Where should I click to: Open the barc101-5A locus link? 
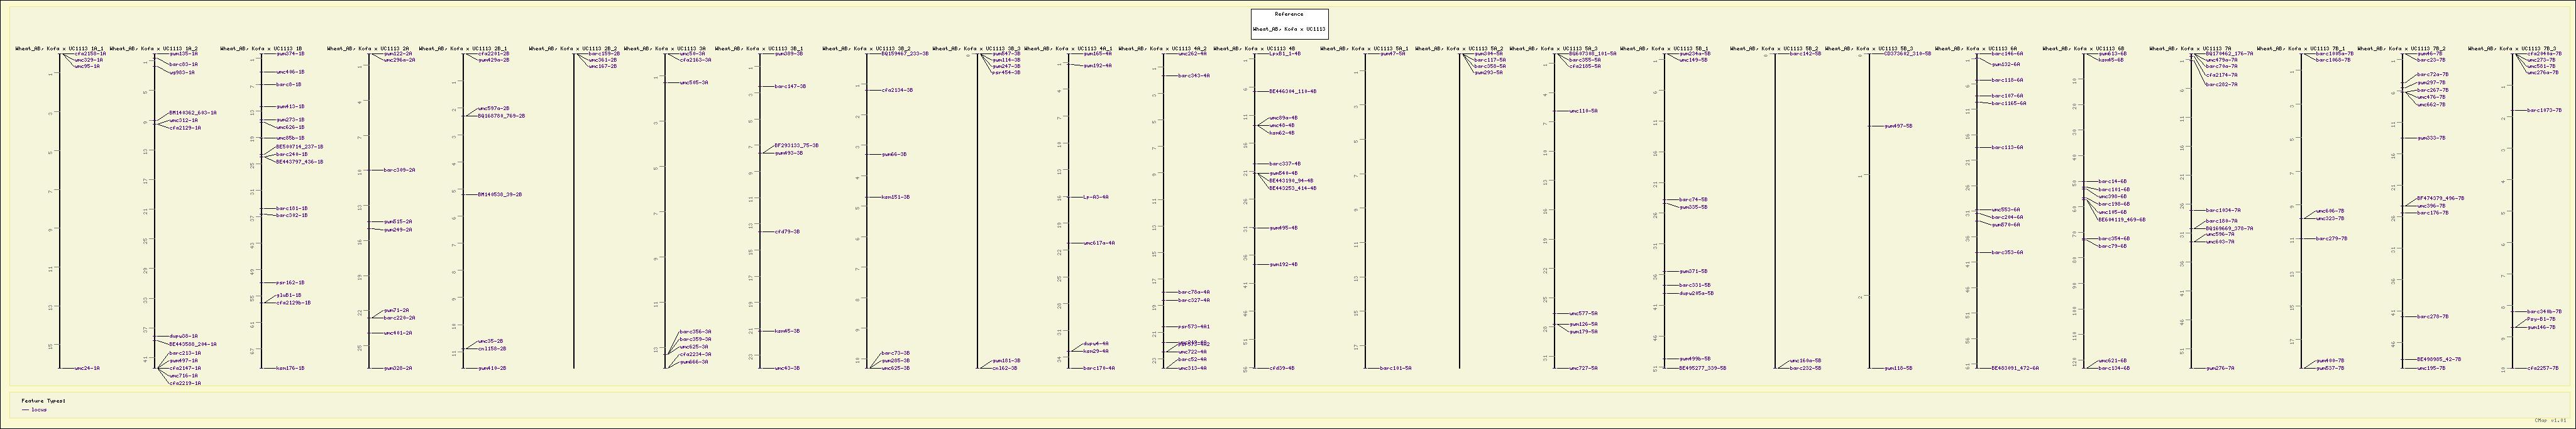coord(1395,368)
